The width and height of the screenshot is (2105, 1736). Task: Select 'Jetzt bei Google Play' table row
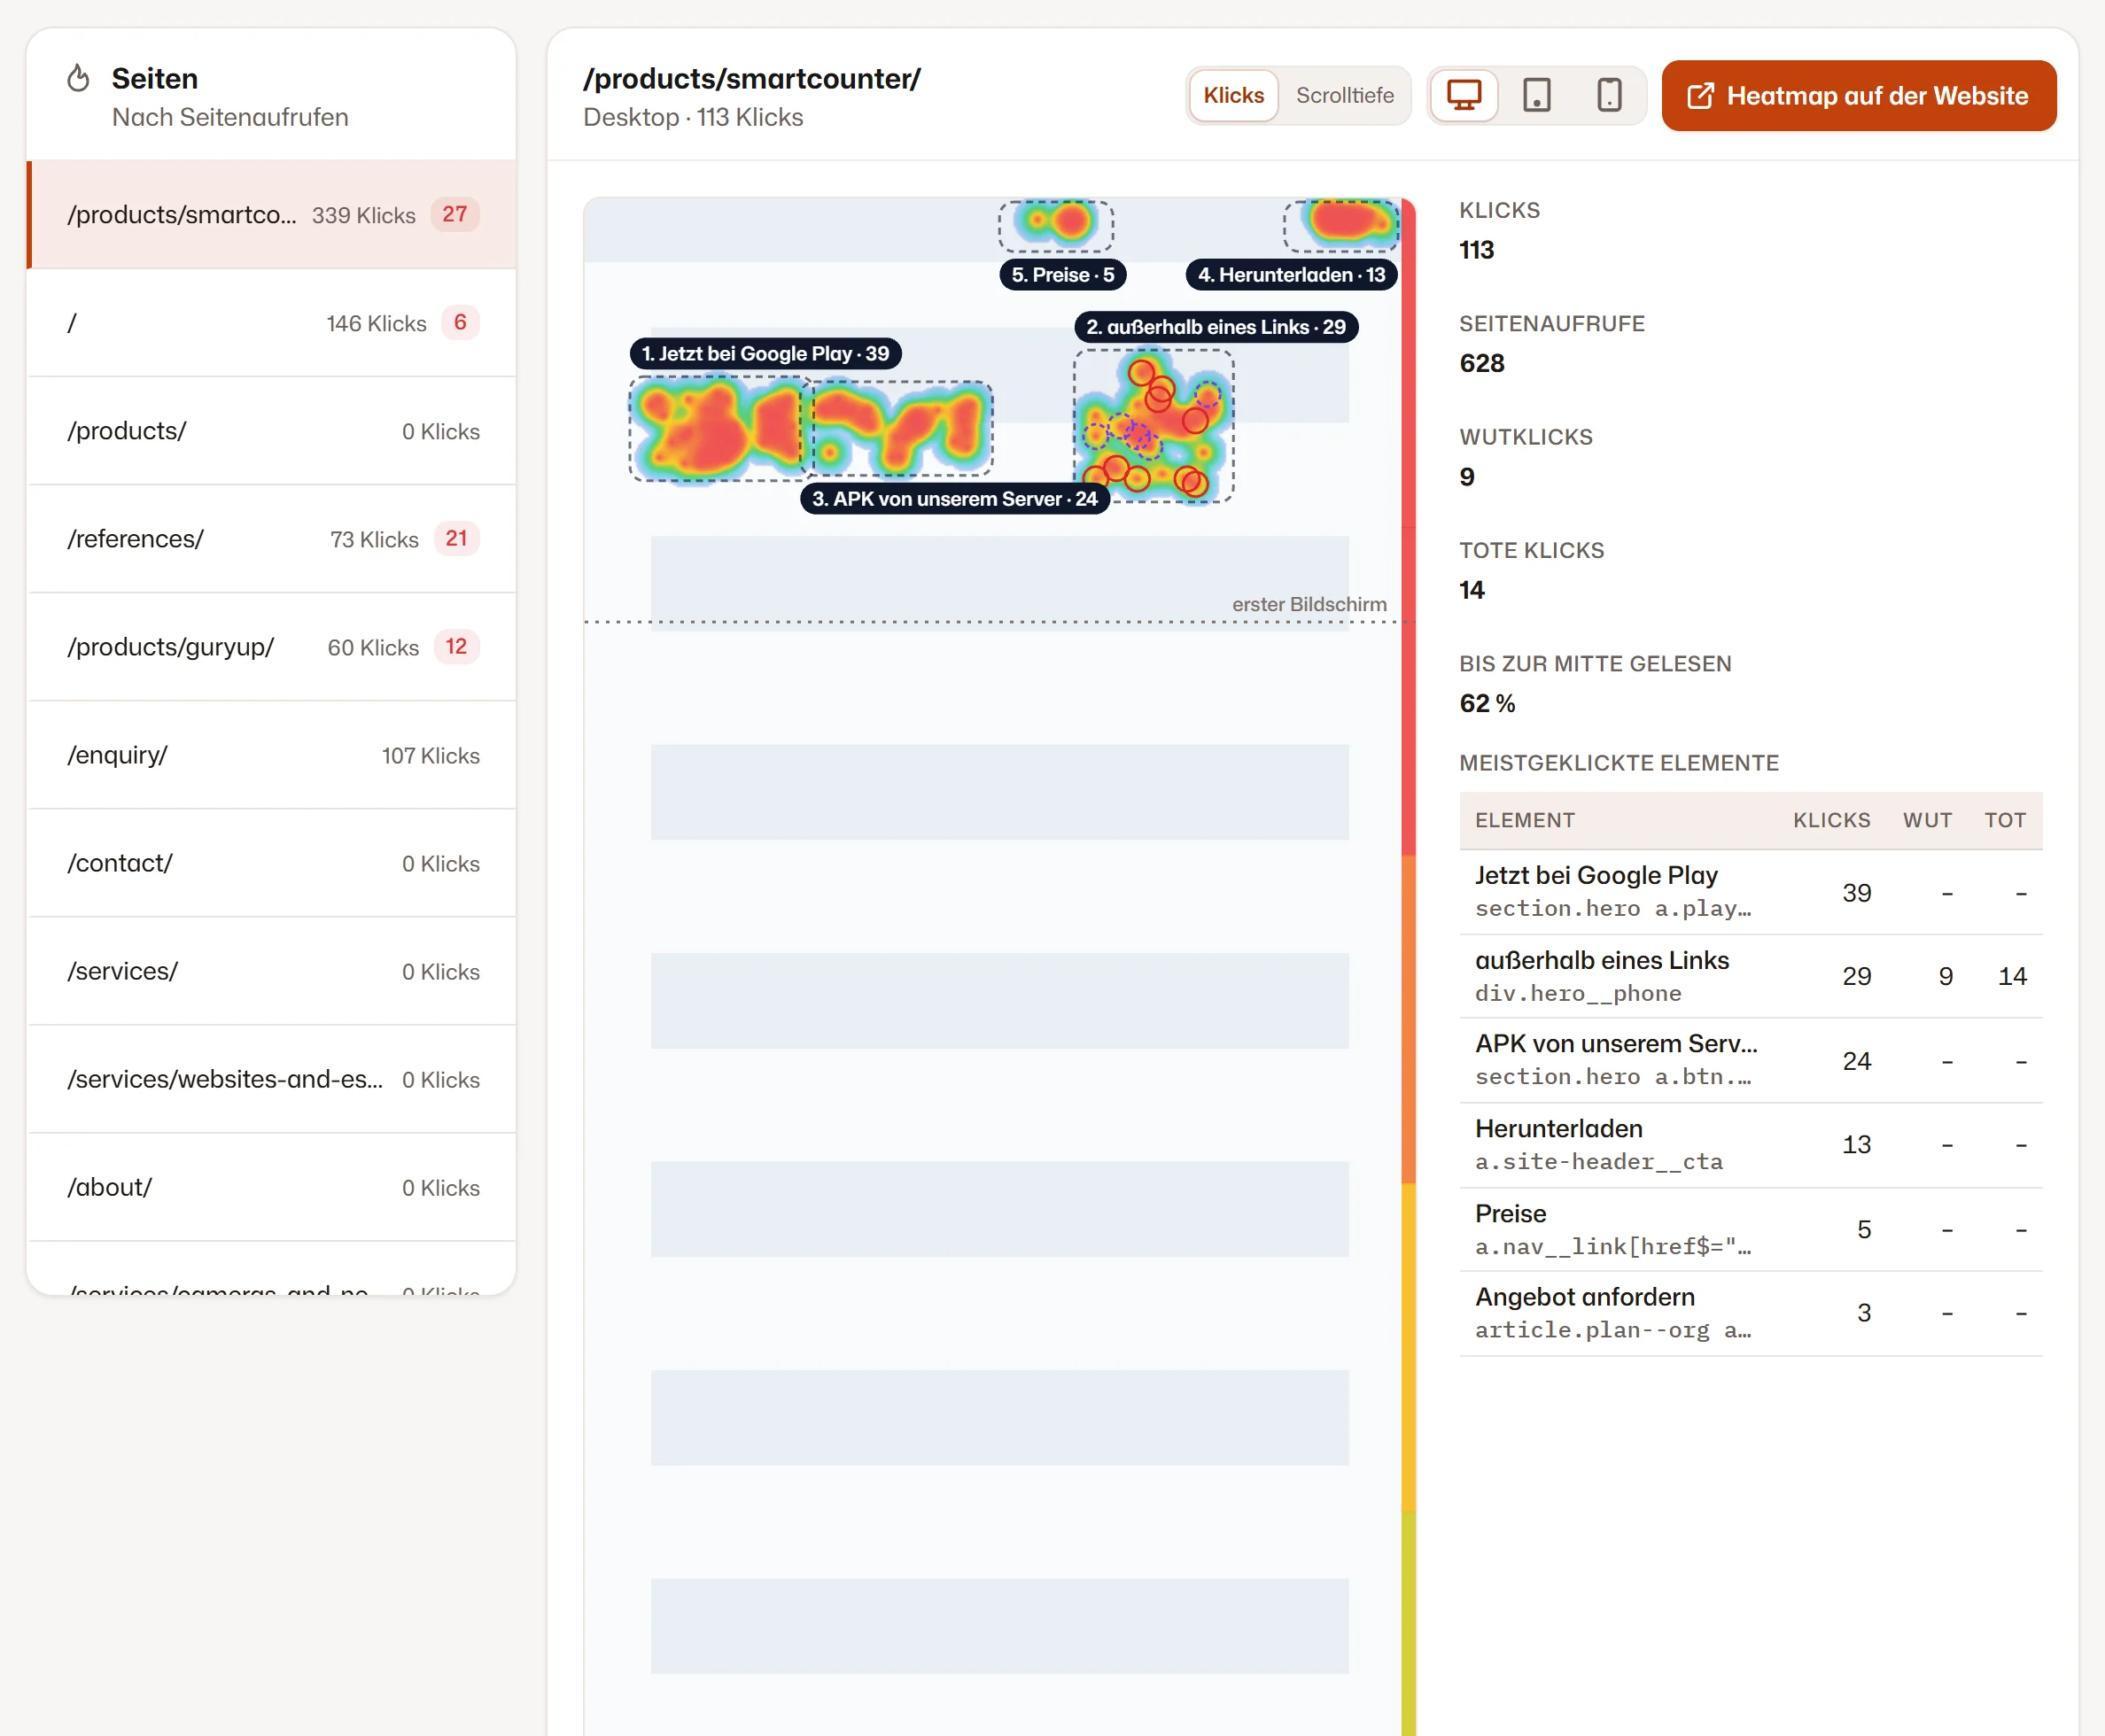tap(1750, 892)
